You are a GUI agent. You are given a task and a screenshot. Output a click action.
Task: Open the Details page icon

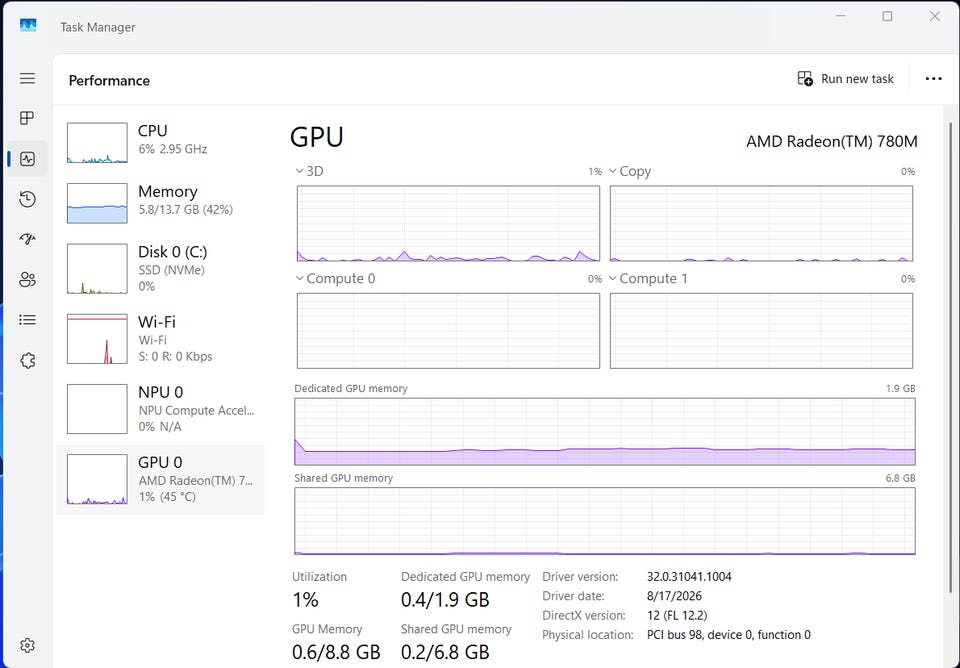(x=27, y=320)
